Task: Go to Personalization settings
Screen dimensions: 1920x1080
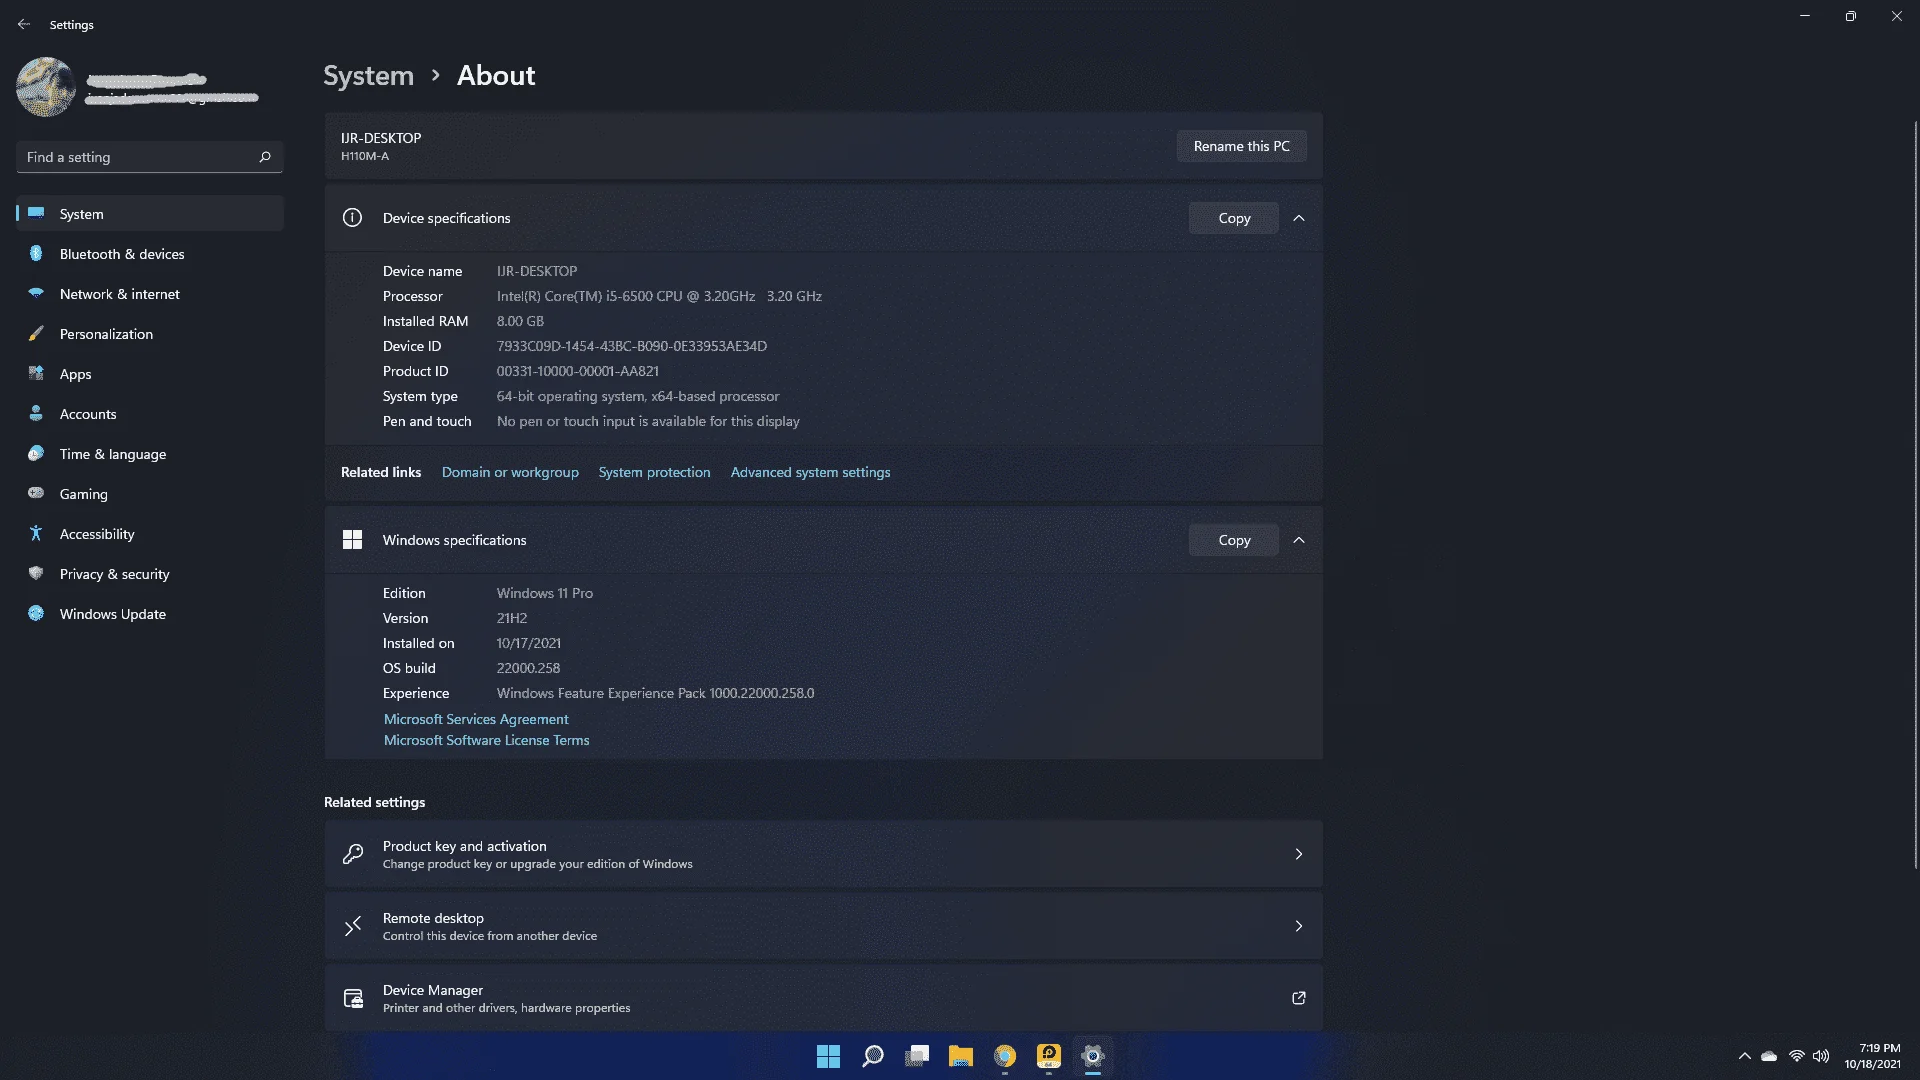Action: tap(150, 334)
